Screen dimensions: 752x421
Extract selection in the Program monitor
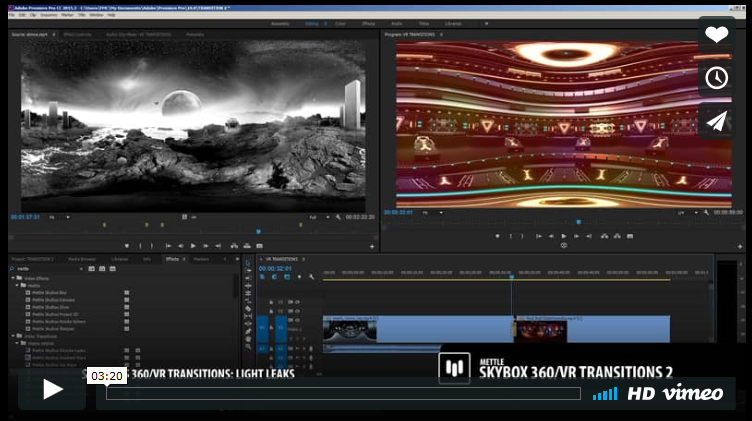point(617,236)
